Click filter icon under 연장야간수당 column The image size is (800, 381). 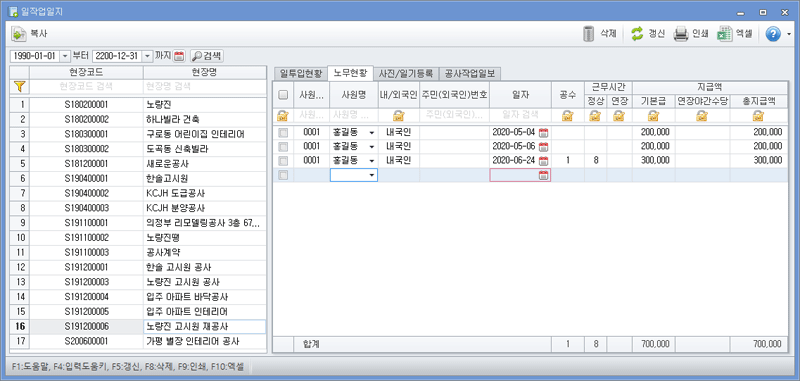(x=702, y=116)
